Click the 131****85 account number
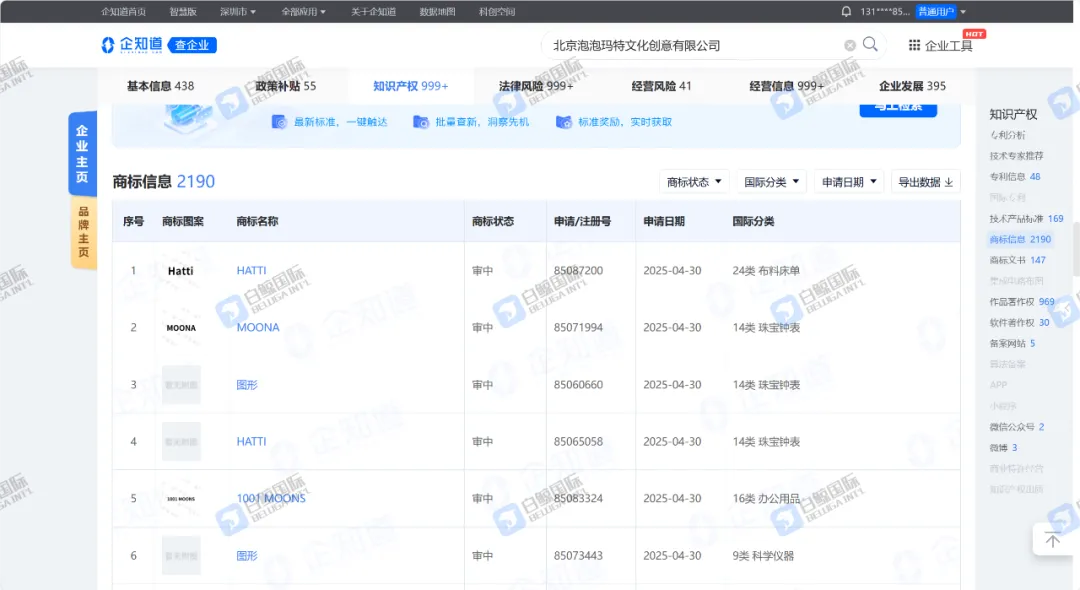 [885, 12]
